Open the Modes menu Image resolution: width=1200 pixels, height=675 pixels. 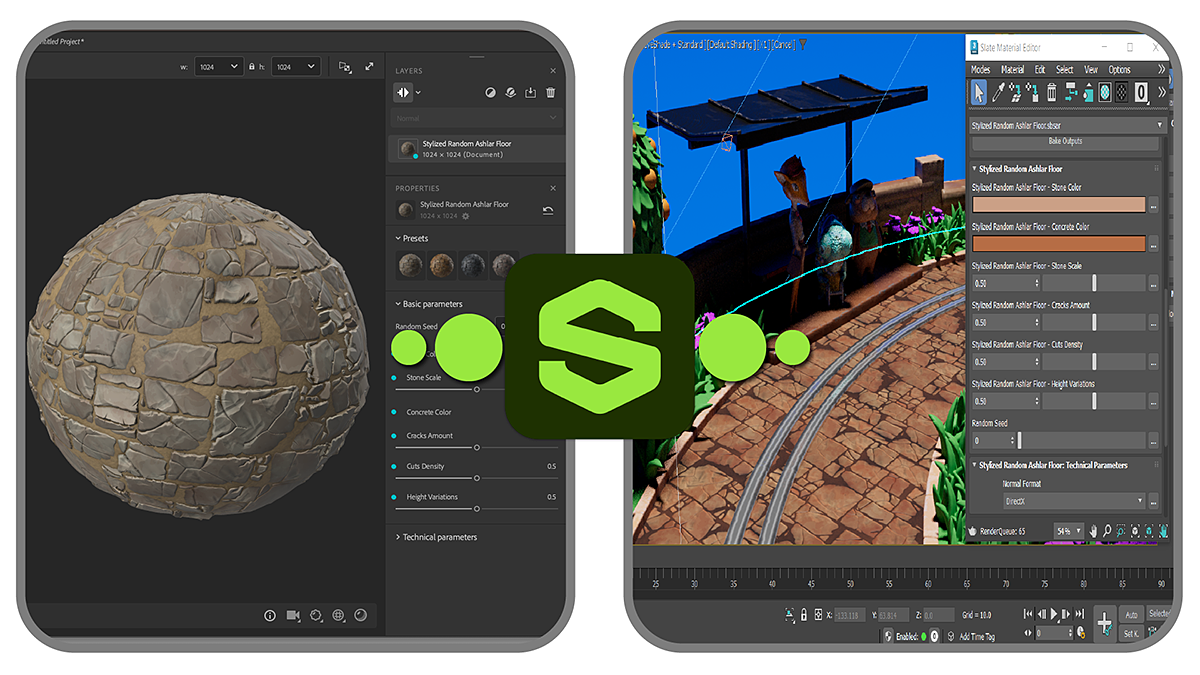coord(981,70)
